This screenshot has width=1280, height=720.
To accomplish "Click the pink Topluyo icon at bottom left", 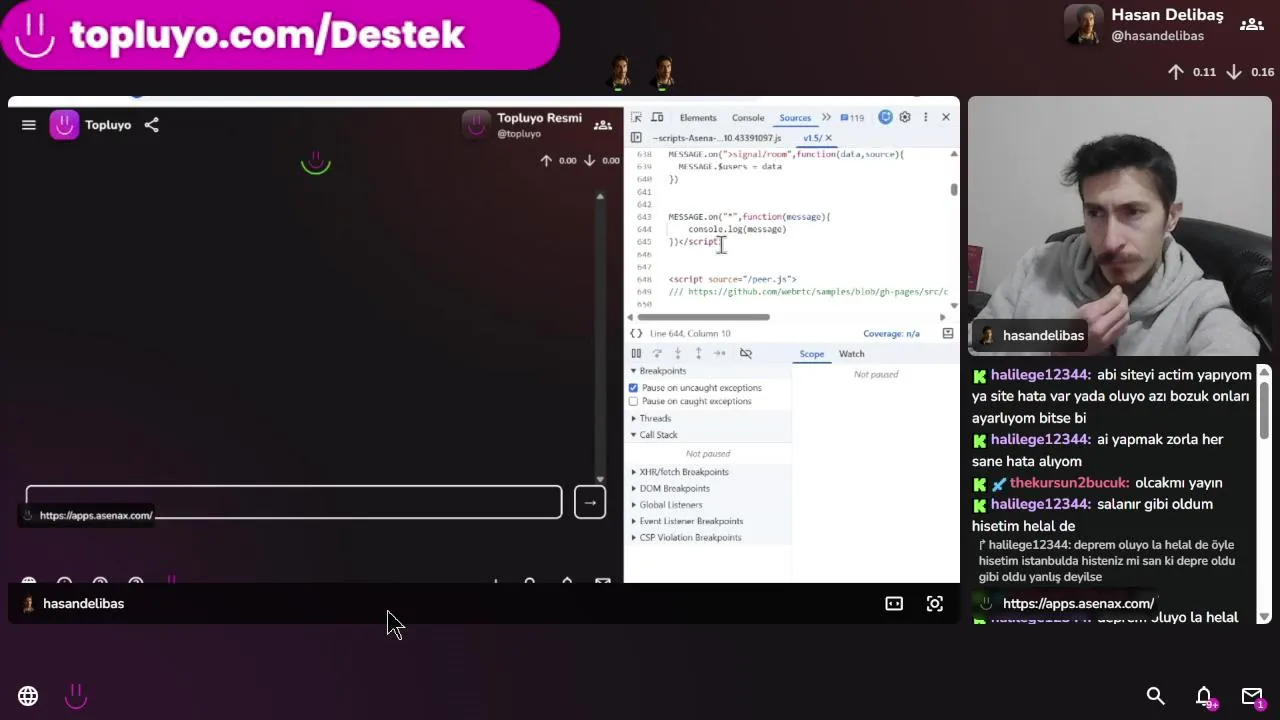I will coord(76,696).
